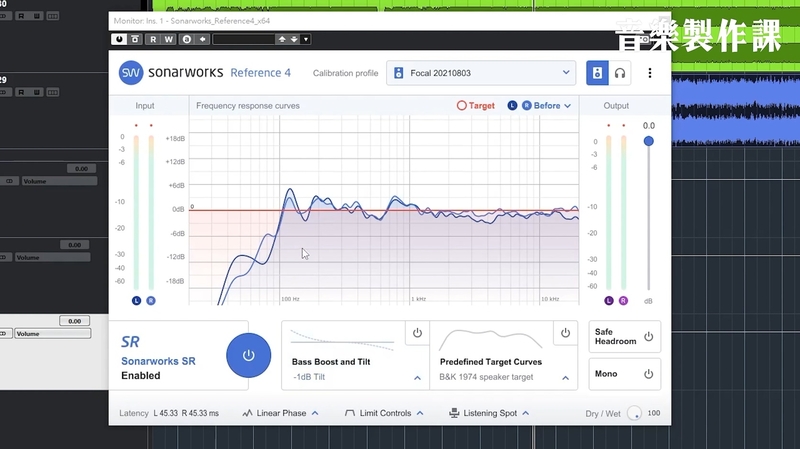800x449 pixels.
Task: Toggle the Target curve display
Action: click(x=476, y=106)
